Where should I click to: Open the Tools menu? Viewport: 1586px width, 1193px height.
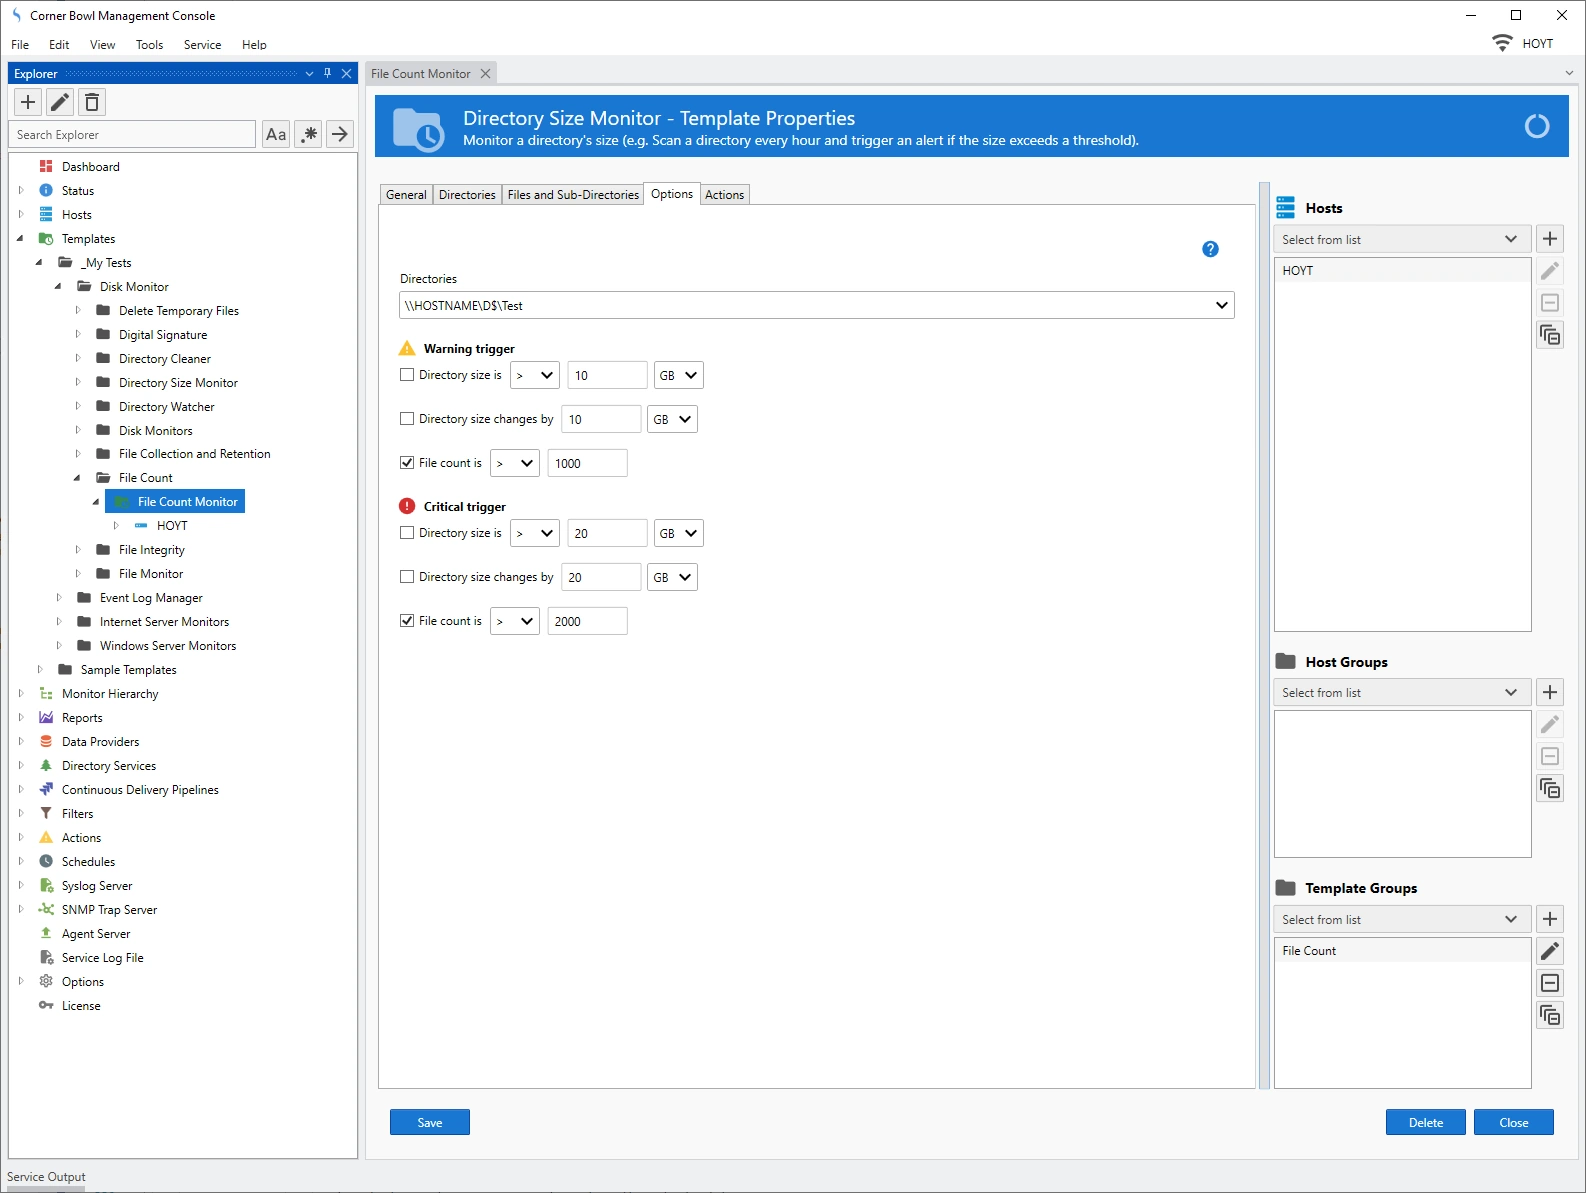(x=149, y=45)
